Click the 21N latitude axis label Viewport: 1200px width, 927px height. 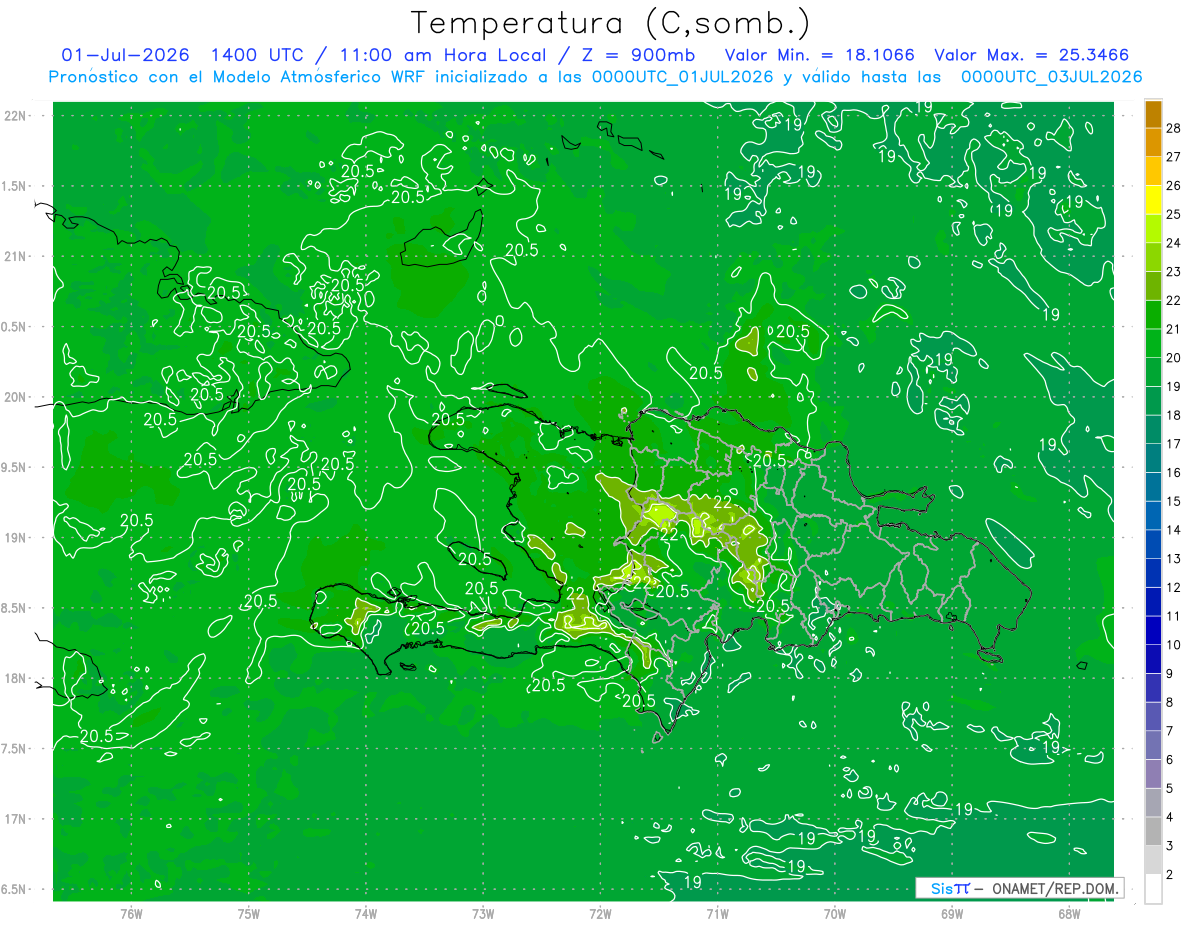coord(17,256)
